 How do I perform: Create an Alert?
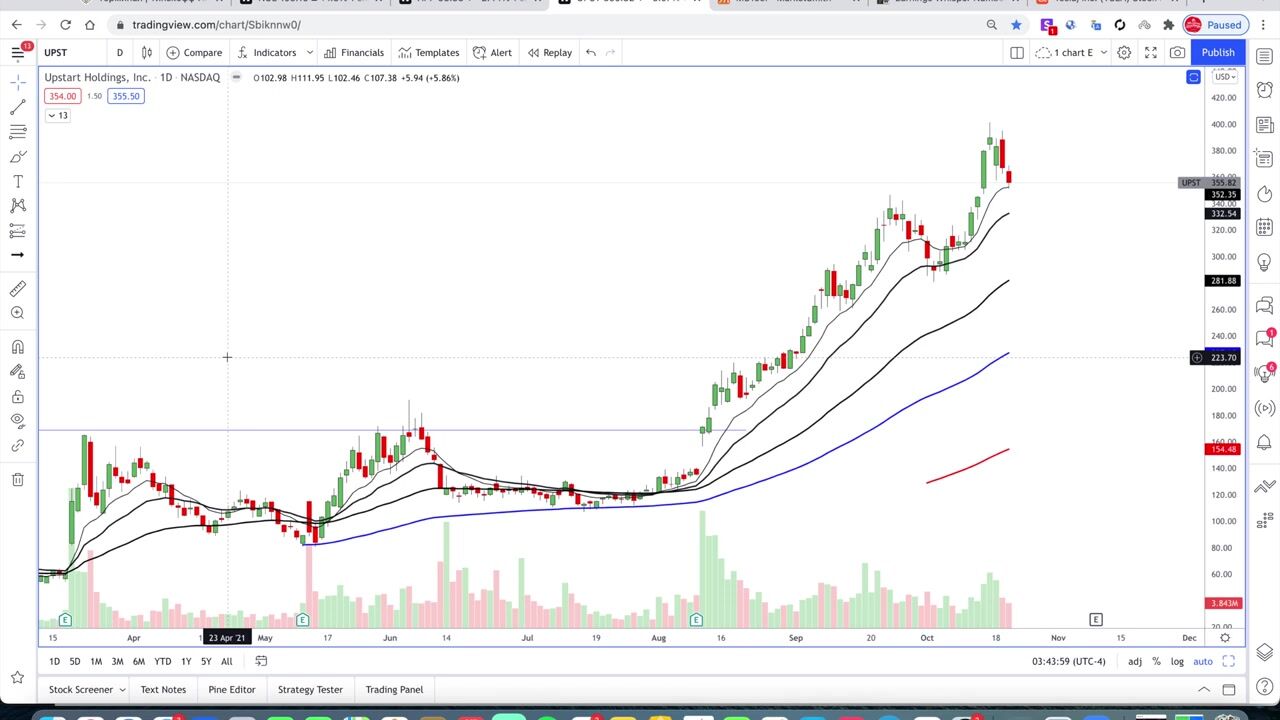pos(493,53)
